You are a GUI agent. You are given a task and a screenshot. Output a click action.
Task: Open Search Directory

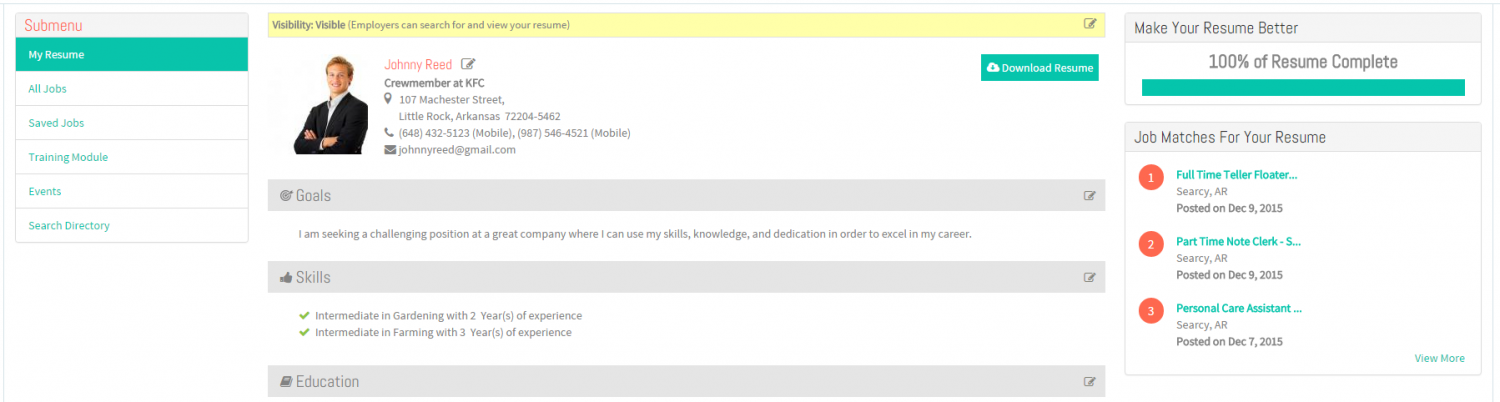pos(132,225)
